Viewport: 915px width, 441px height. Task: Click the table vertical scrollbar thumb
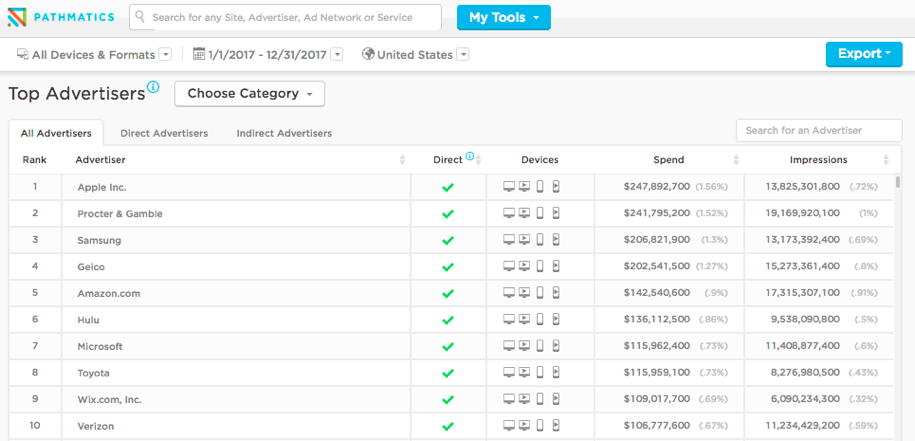[x=897, y=182]
